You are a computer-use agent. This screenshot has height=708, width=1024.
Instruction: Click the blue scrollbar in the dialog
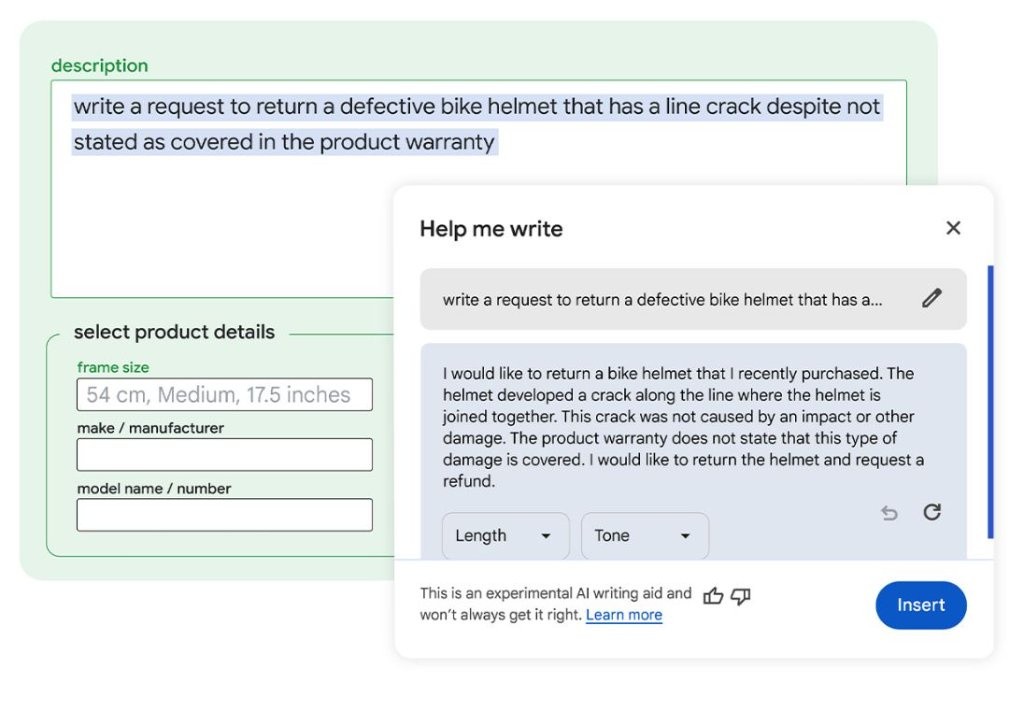(990, 400)
